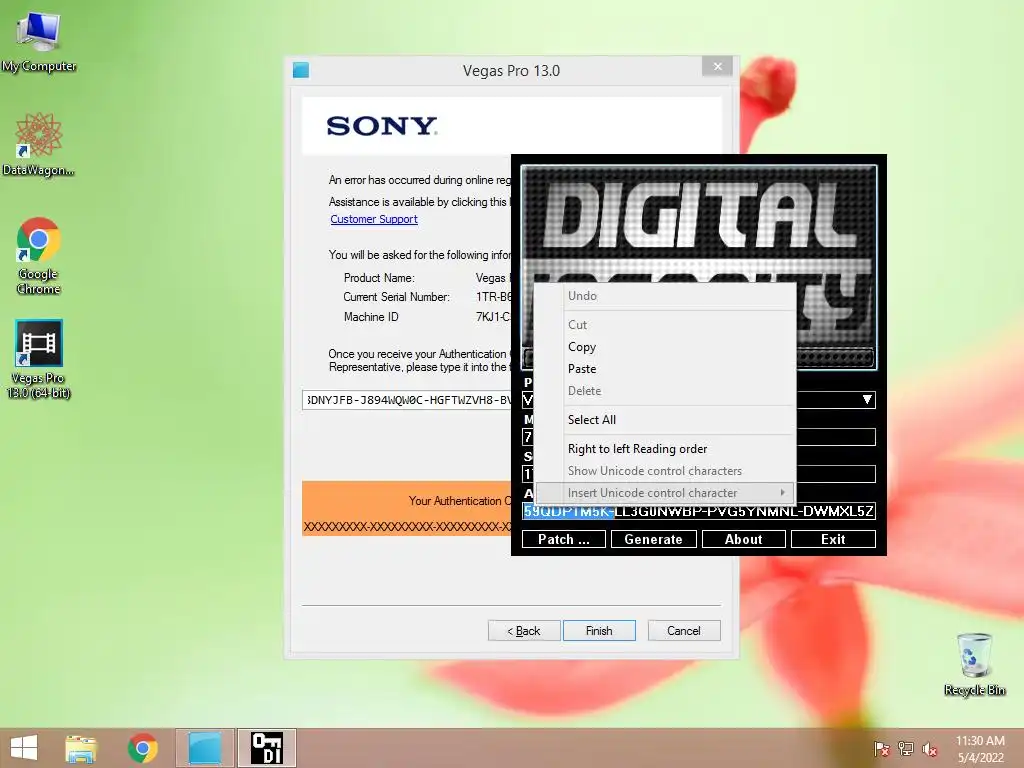Click the orange "Your Authentication" banner text

(460, 501)
